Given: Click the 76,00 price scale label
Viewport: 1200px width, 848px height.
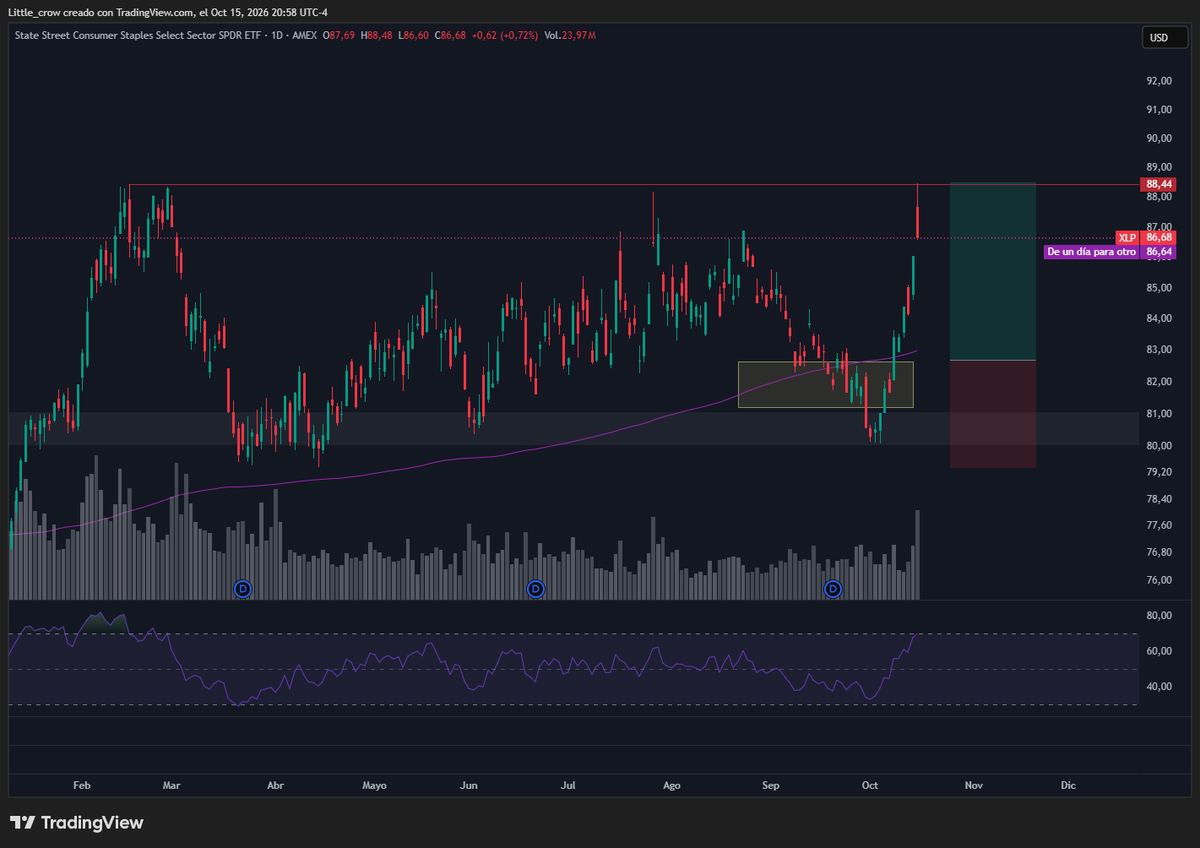Looking at the screenshot, I should pos(1158,580).
